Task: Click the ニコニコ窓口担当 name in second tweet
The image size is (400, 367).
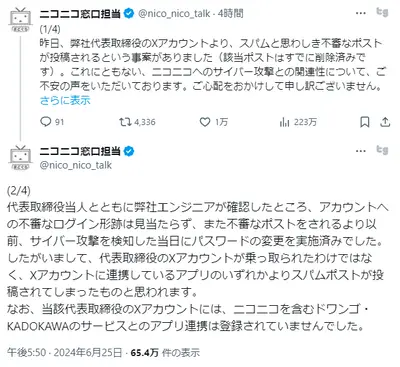Action: pos(80,151)
